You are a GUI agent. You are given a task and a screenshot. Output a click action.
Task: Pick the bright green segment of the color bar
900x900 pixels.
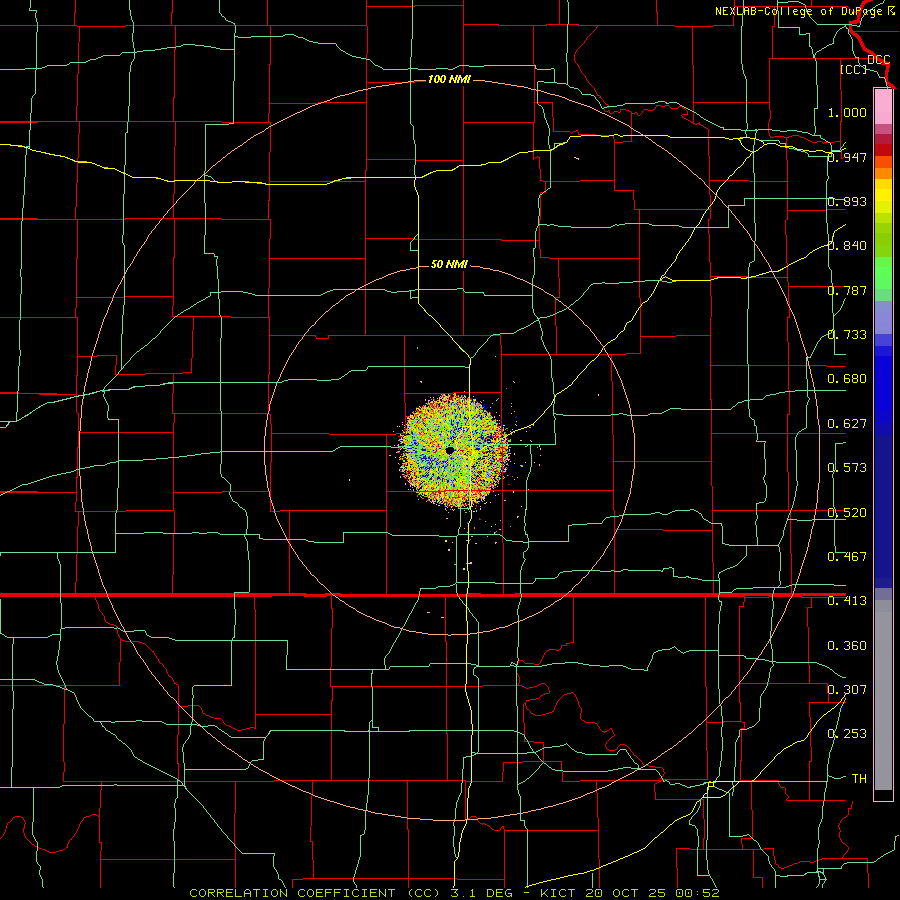click(x=883, y=273)
